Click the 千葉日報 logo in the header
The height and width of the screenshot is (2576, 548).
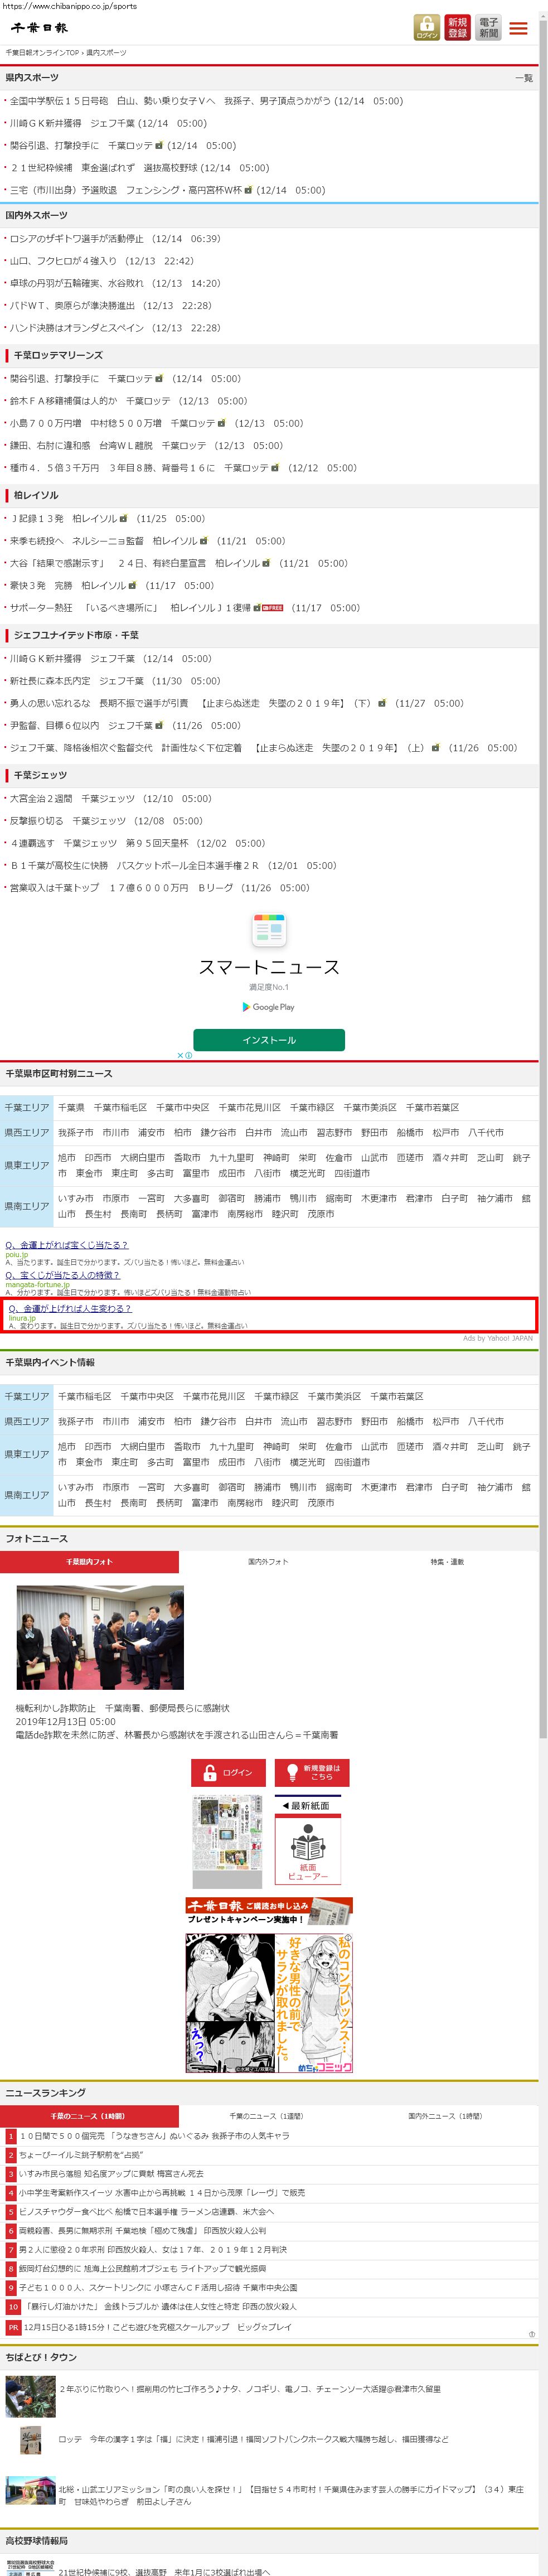pos(40,27)
